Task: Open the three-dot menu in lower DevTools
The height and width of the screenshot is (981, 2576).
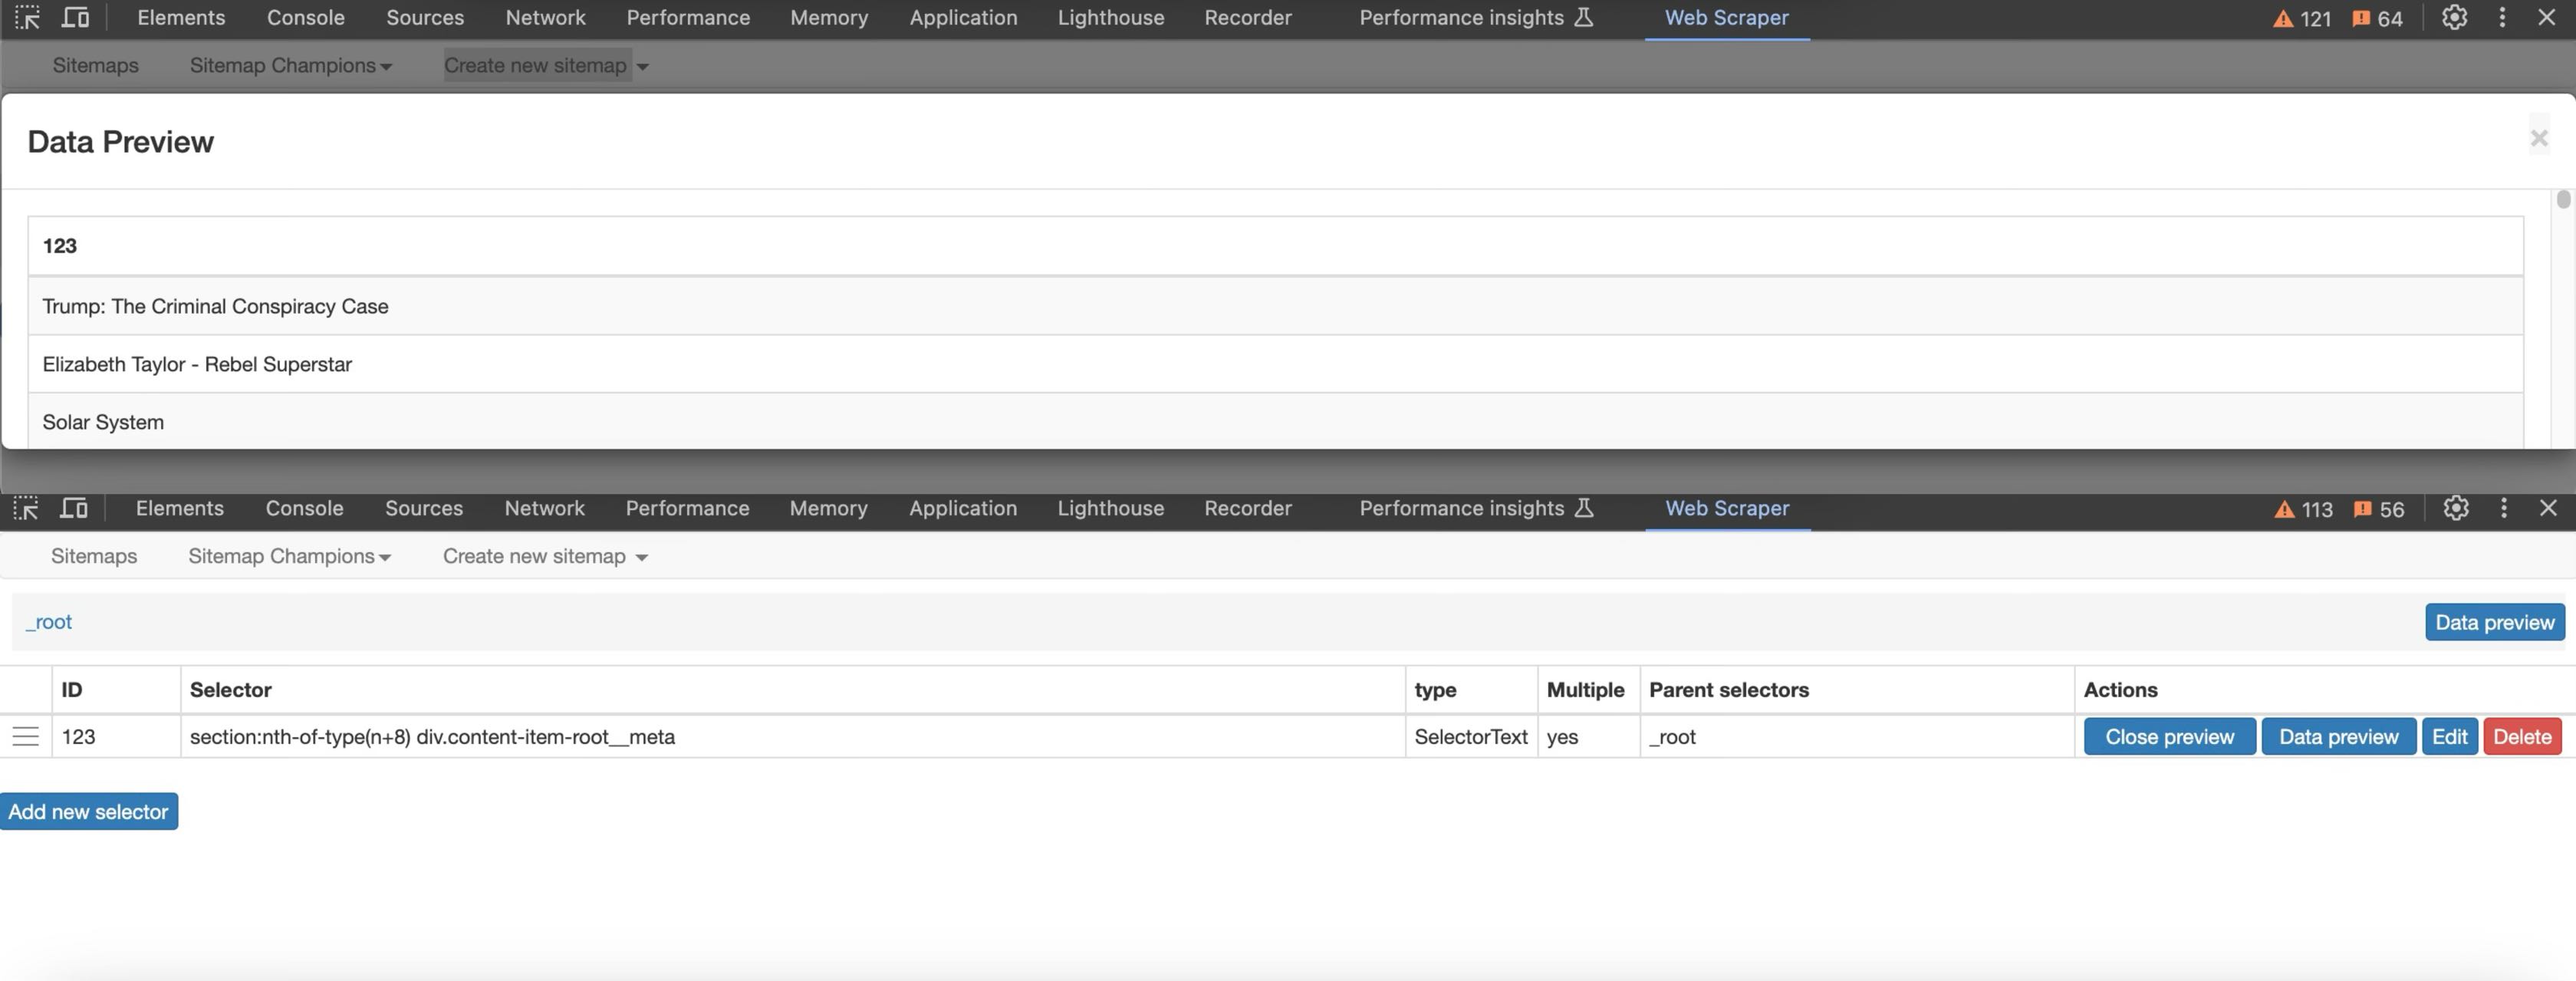Action: coord(2503,508)
